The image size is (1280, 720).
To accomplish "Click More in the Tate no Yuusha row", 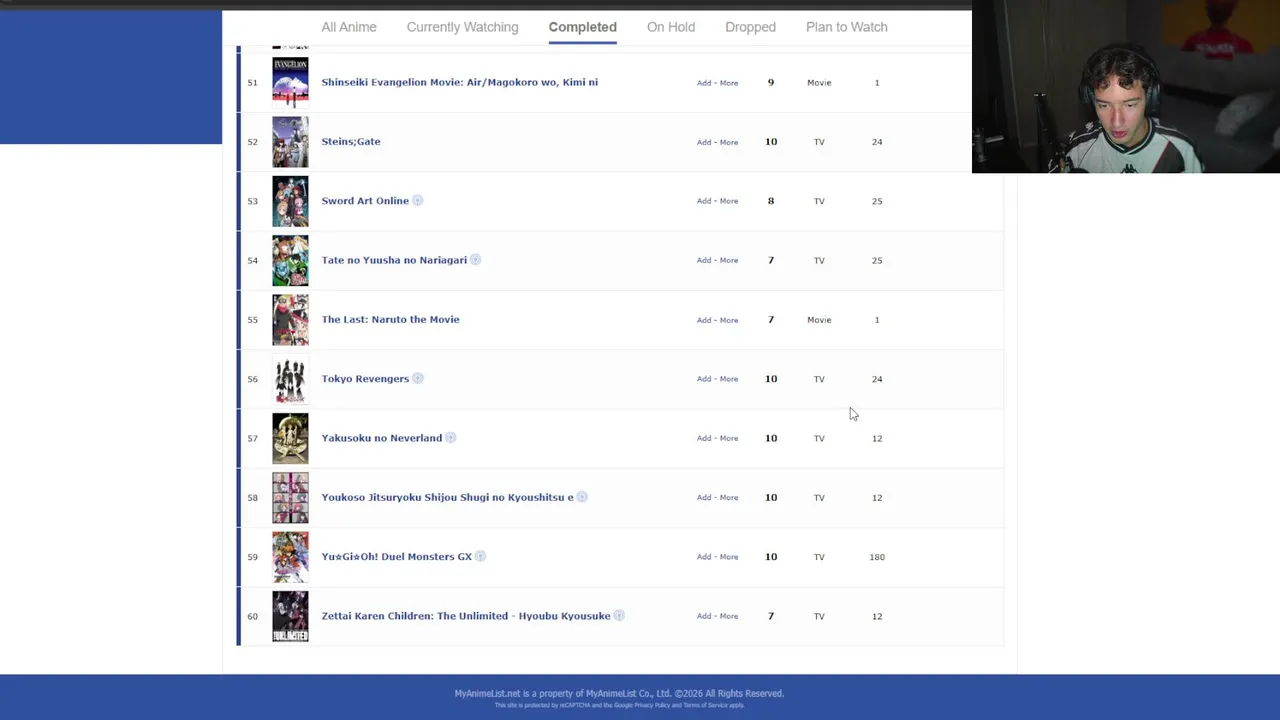I will point(728,260).
